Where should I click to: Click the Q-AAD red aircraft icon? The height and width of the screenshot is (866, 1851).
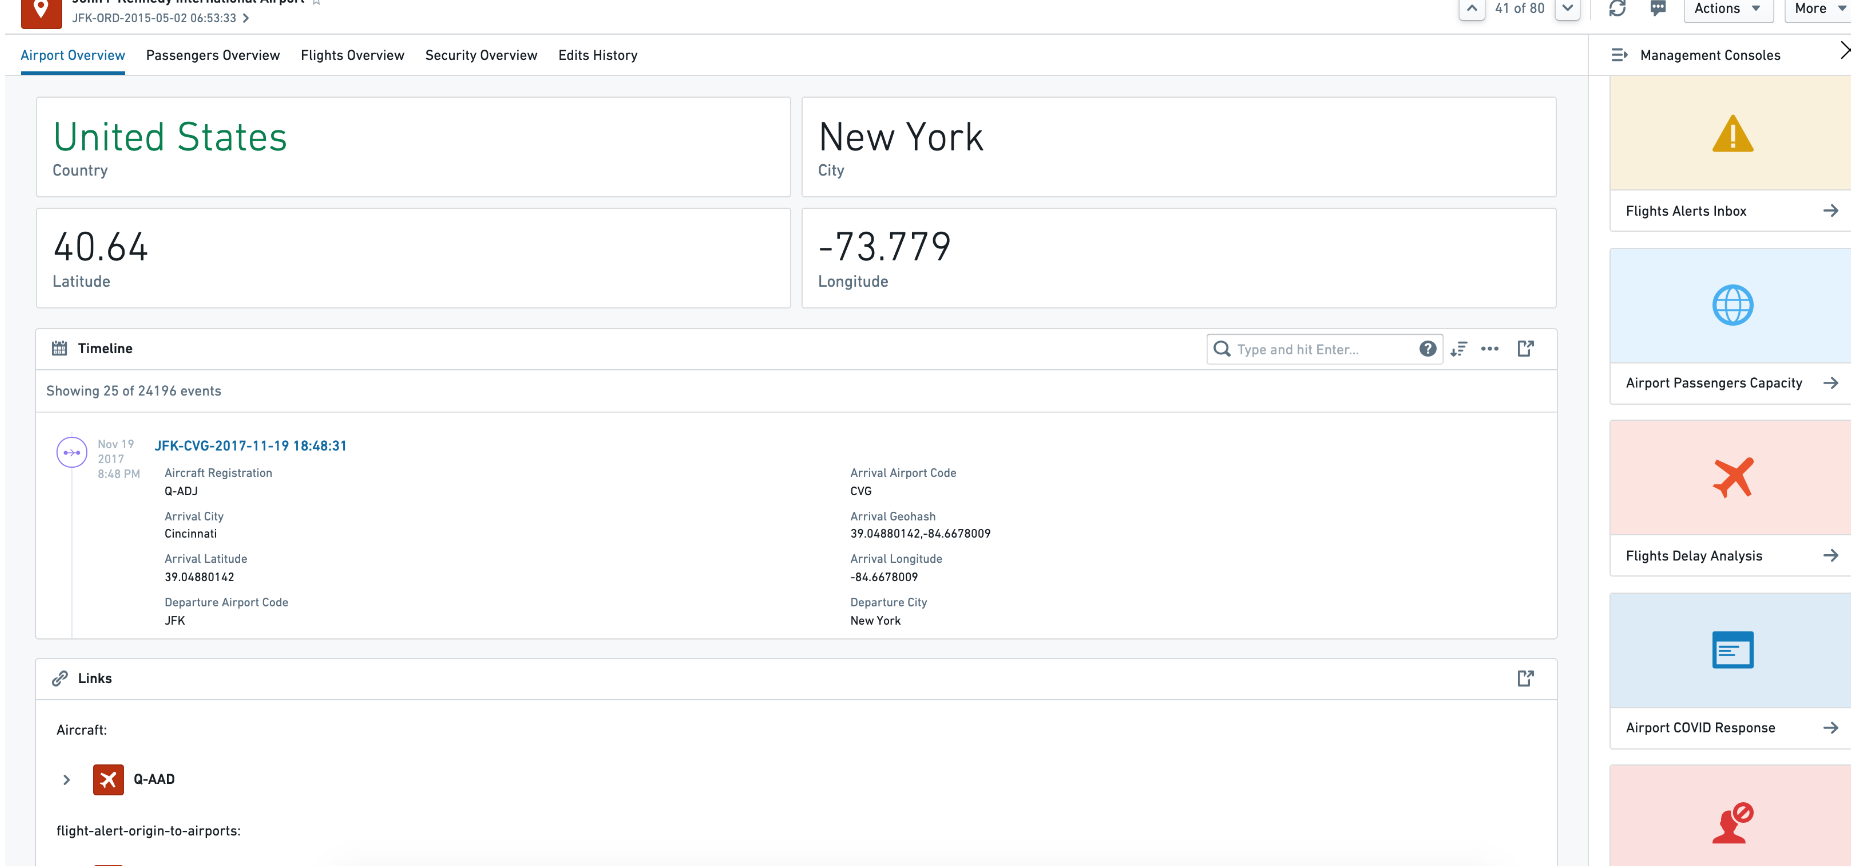pos(108,780)
